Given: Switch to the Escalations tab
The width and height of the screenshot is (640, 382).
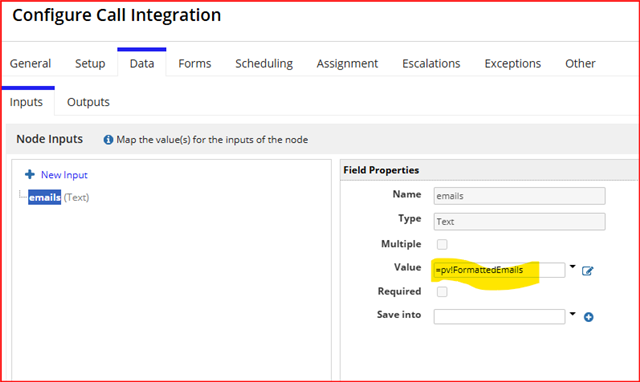Looking at the screenshot, I should point(431,64).
